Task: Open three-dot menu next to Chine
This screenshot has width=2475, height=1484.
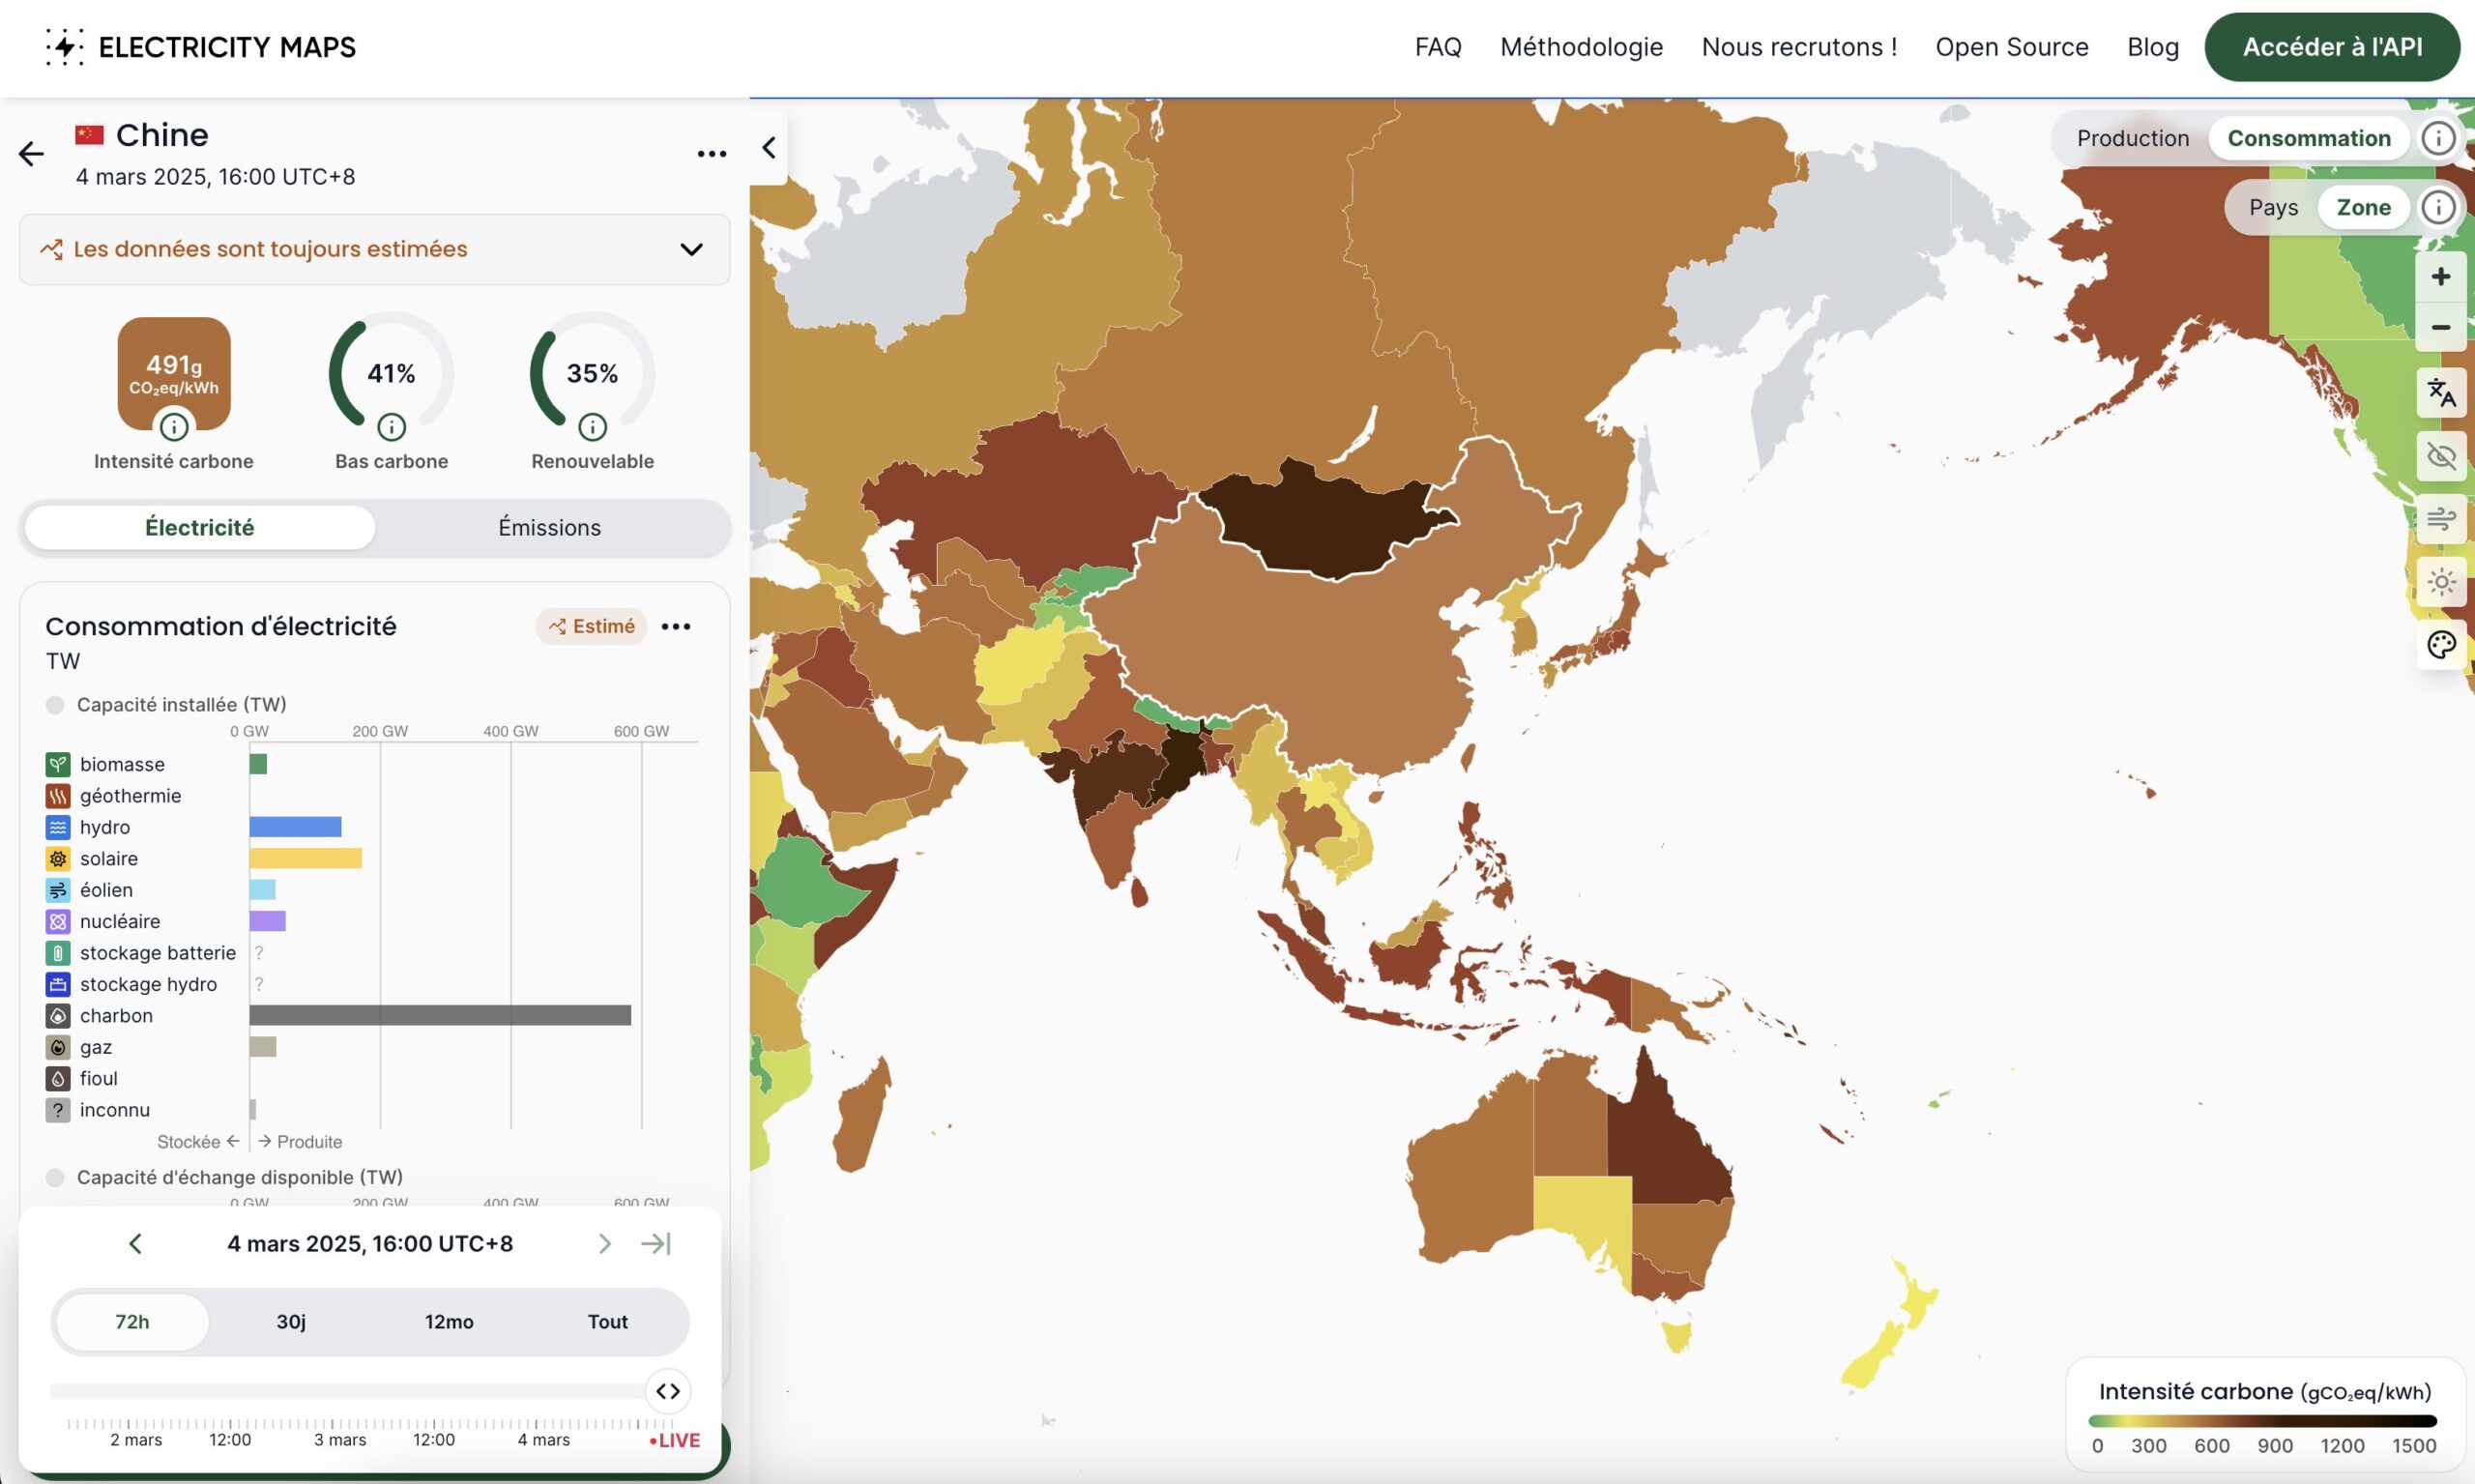Action: (711, 154)
